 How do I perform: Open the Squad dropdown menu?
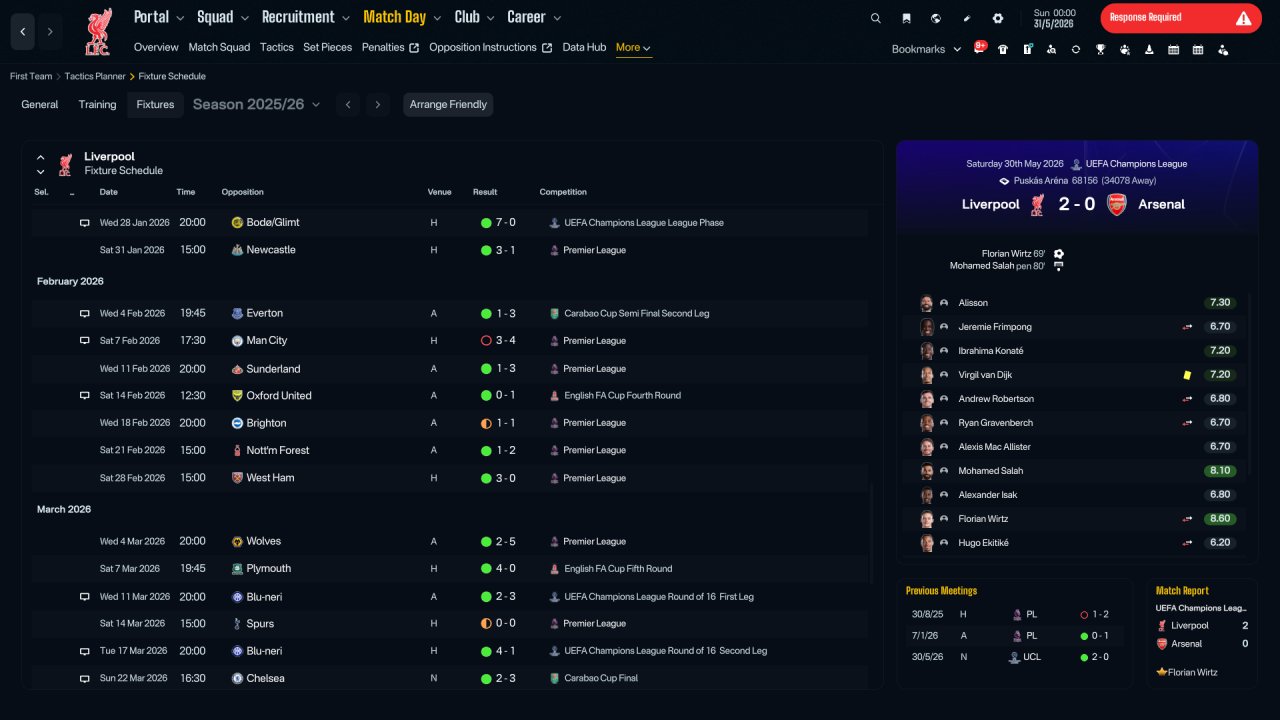[223, 17]
